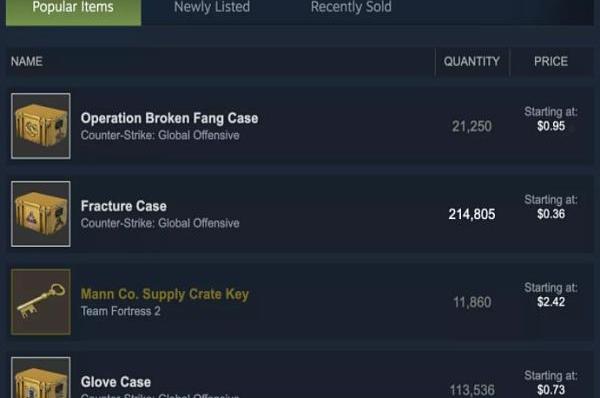Select the $0.36 Fracture Case price
This screenshot has height=398, width=600.
pos(551,214)
